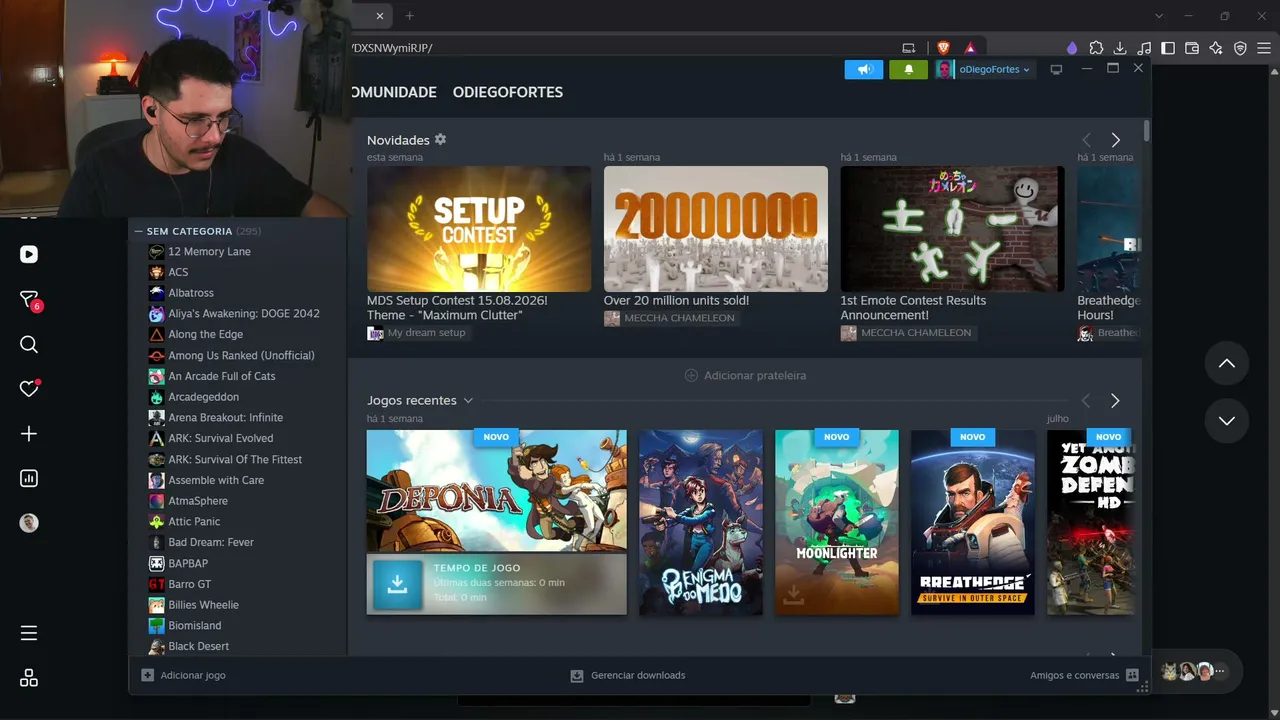
Task: Select 'Albatross' in the library list
Action: pos(191,293)
